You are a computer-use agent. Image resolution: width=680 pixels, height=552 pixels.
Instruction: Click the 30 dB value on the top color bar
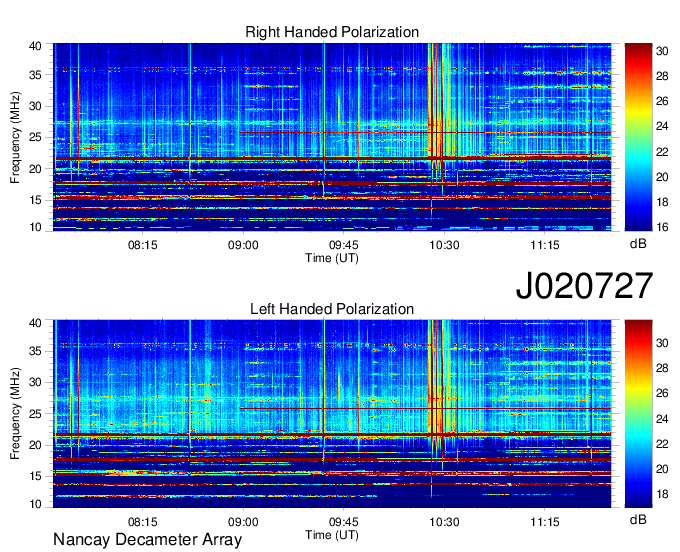(x=662, y=51)
